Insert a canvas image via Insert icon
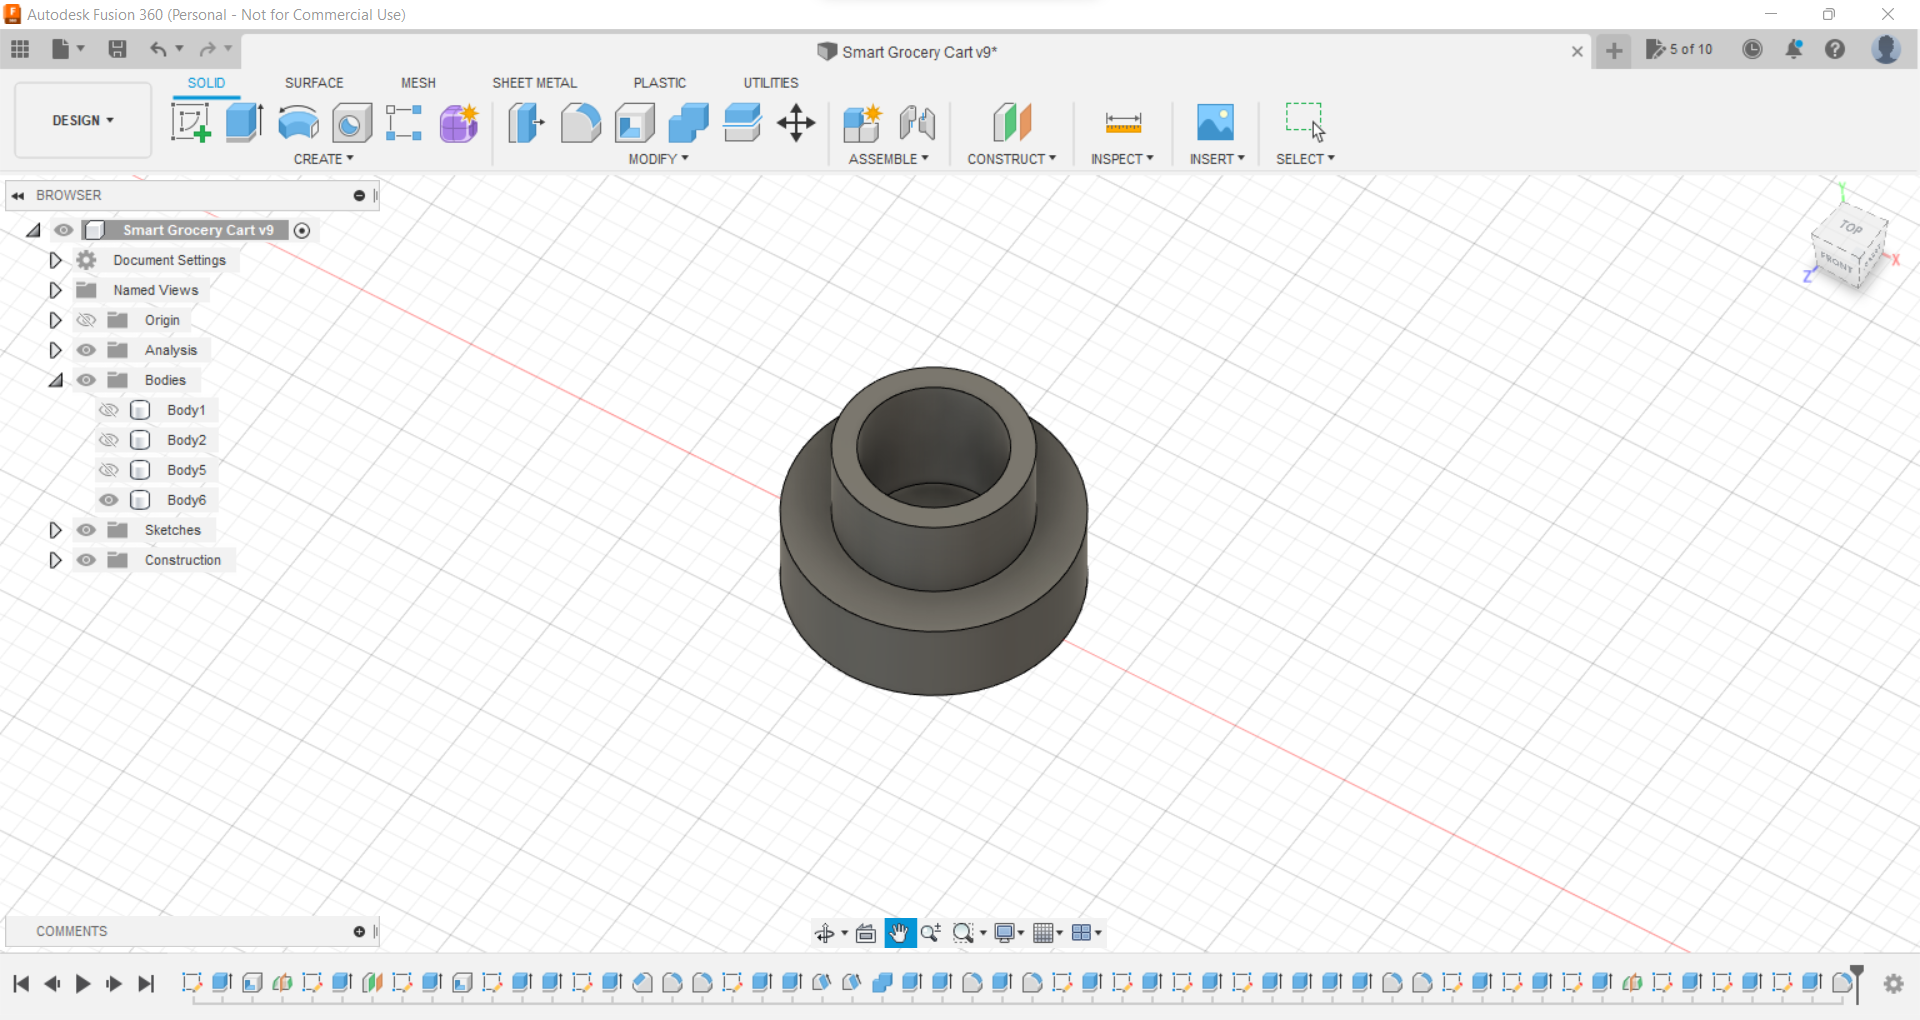The image size is (1920, 1020). (1215, 122)
